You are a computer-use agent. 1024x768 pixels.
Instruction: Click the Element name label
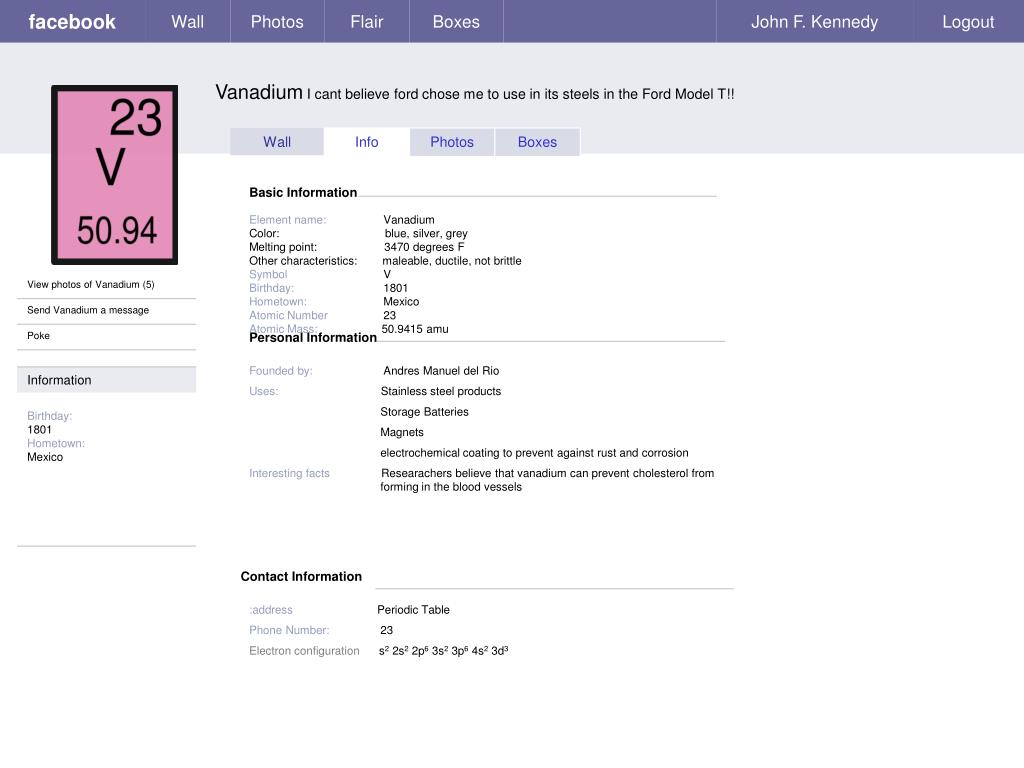click(287, 219)
